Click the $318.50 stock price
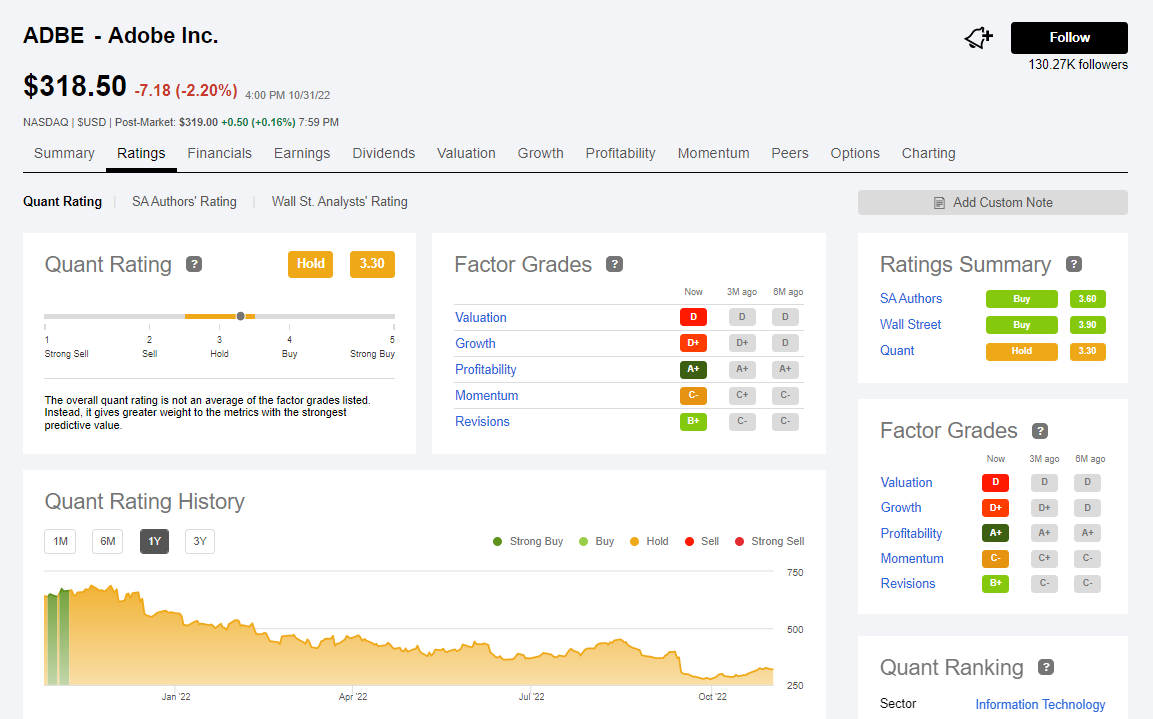The height and width of the screenshot is (719, 1153). (75, 86)
